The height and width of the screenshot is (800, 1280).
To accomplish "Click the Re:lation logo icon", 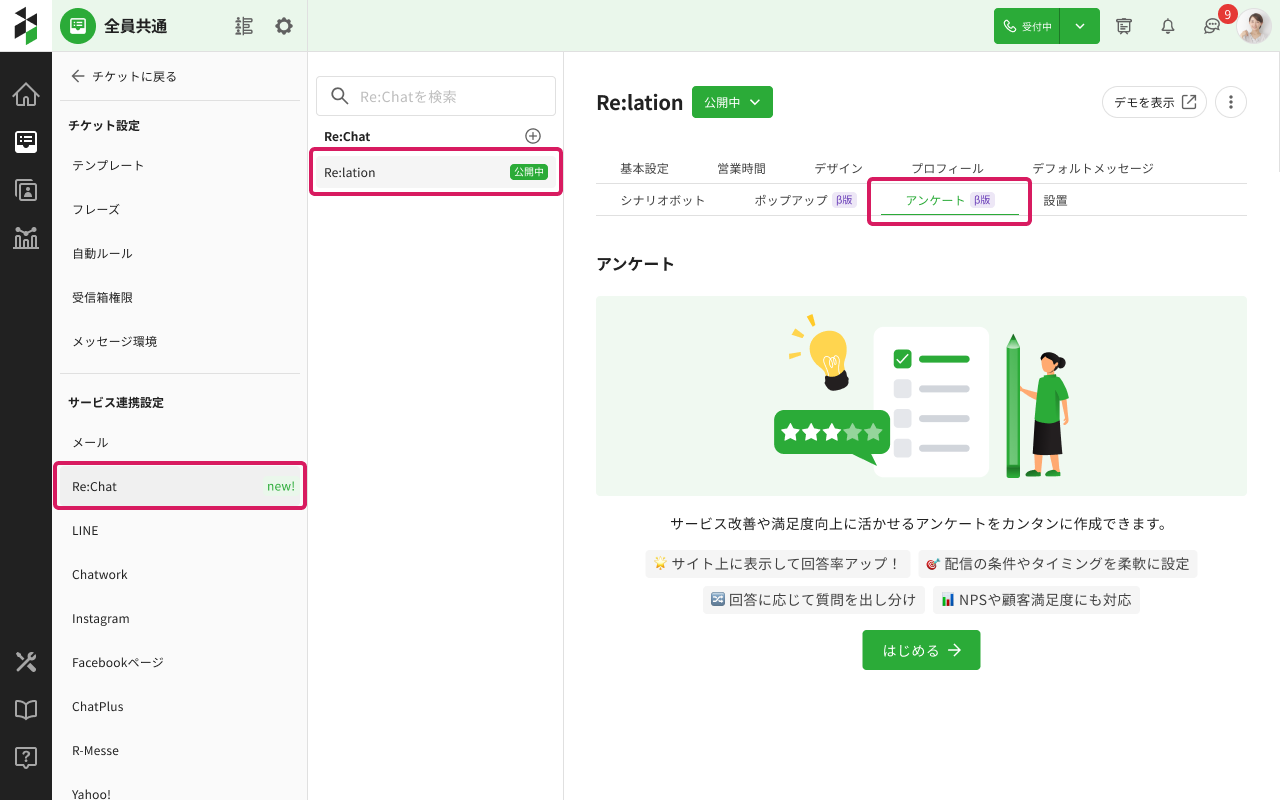I will tap(26, 26).
